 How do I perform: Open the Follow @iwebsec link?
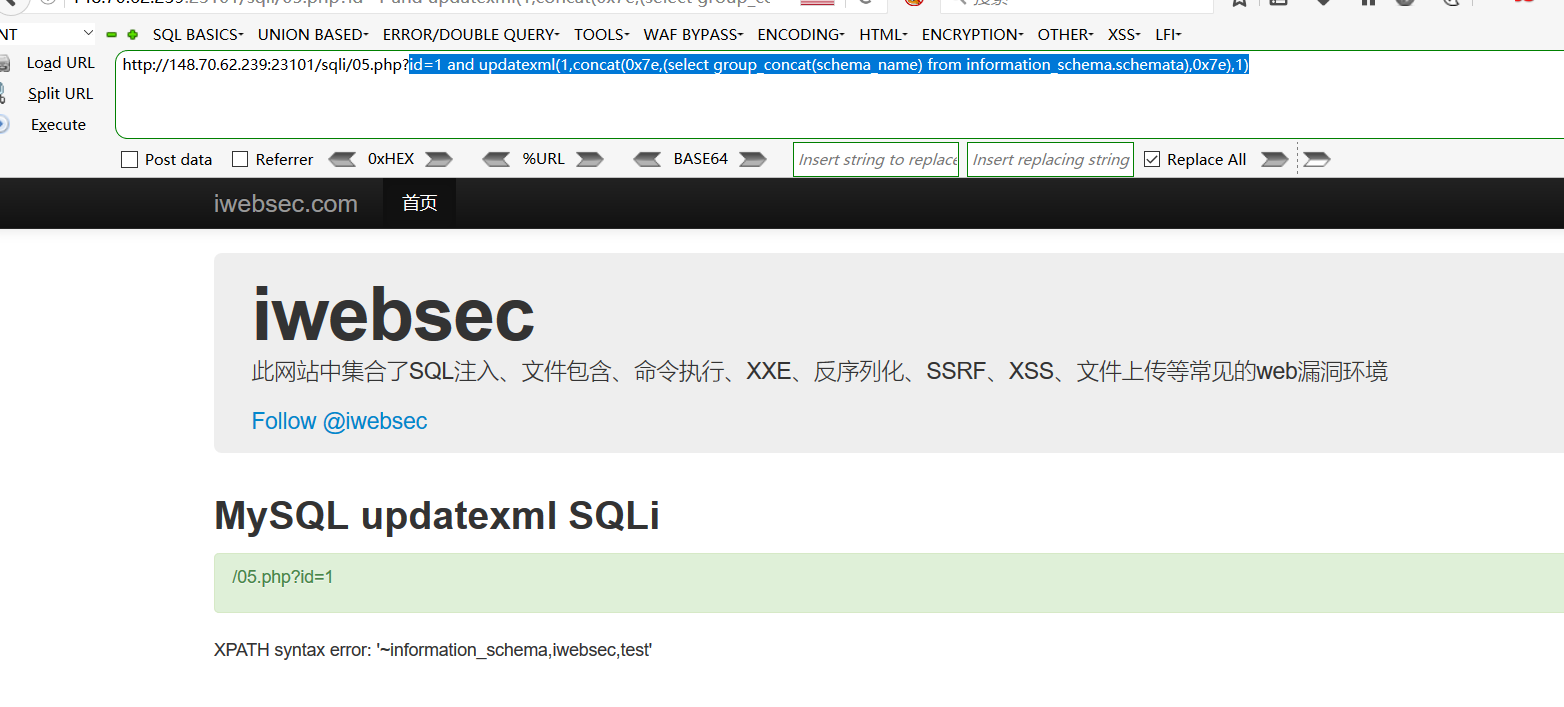pos(339,421)
